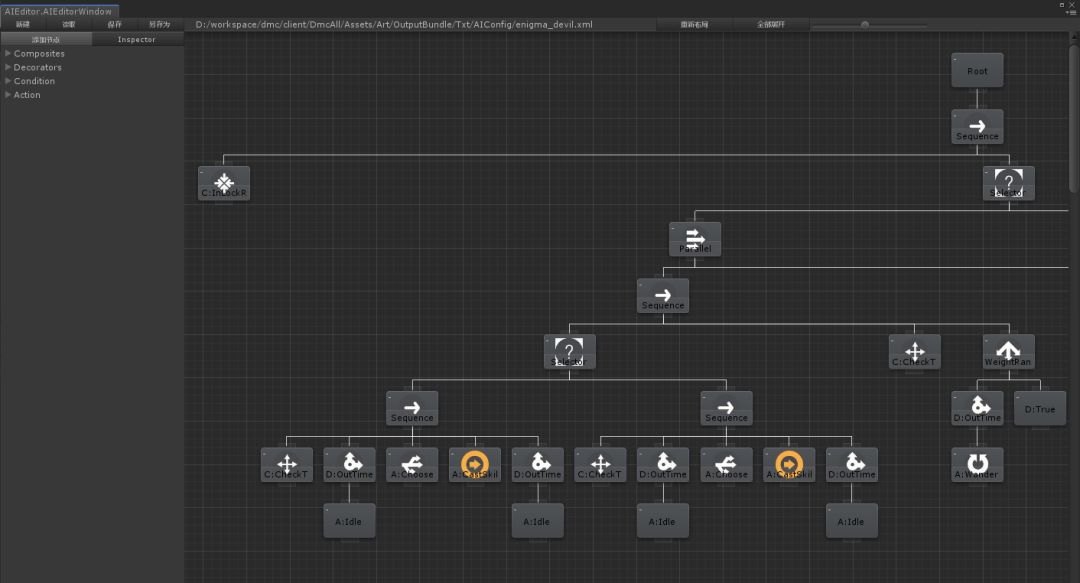Select the Parallel node icon
The height and width of the screenshot is (583, 1080).
tap(695, 239)
